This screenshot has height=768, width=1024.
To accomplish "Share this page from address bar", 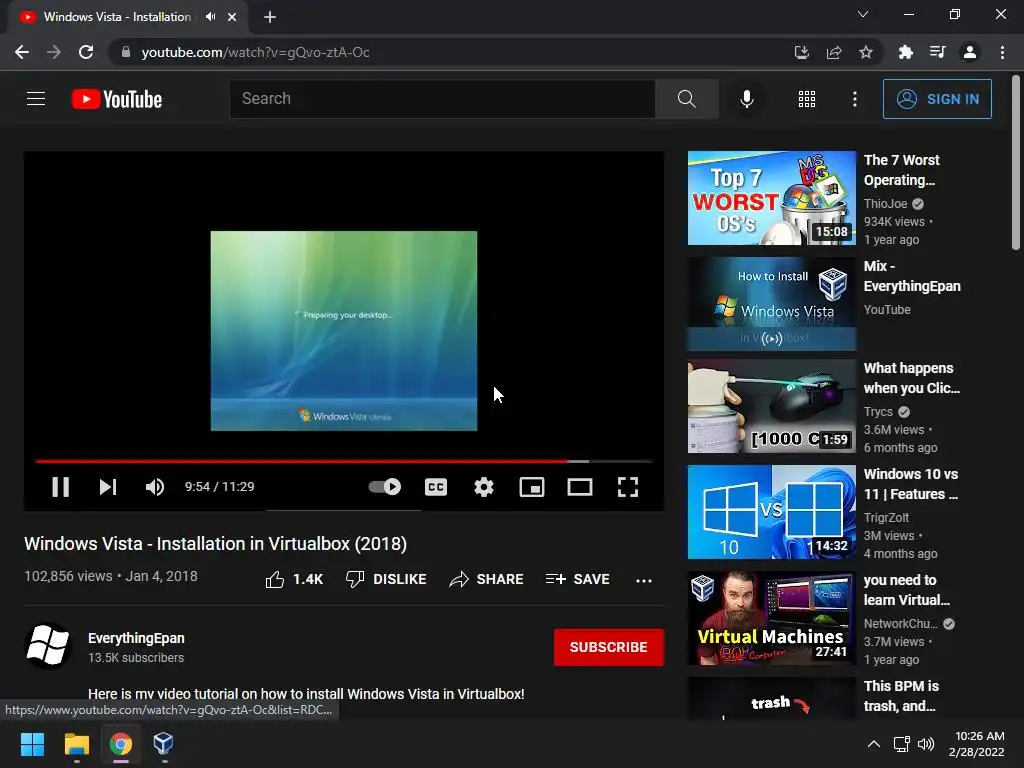I will click(834, 52).
